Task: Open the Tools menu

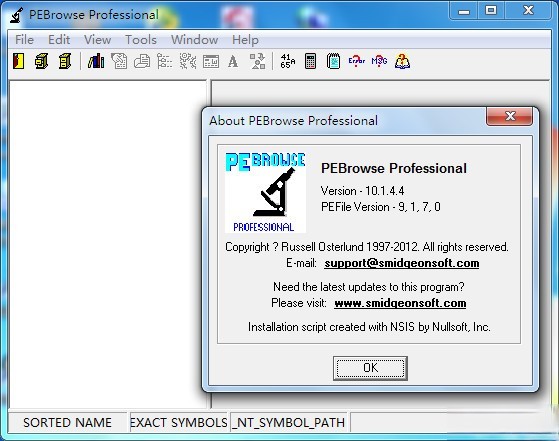Action: 141,40
